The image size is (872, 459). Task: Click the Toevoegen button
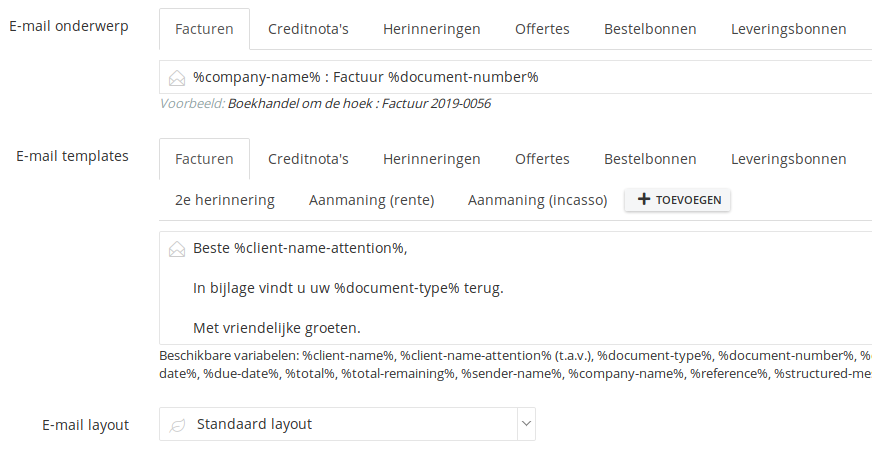point(677,200)
